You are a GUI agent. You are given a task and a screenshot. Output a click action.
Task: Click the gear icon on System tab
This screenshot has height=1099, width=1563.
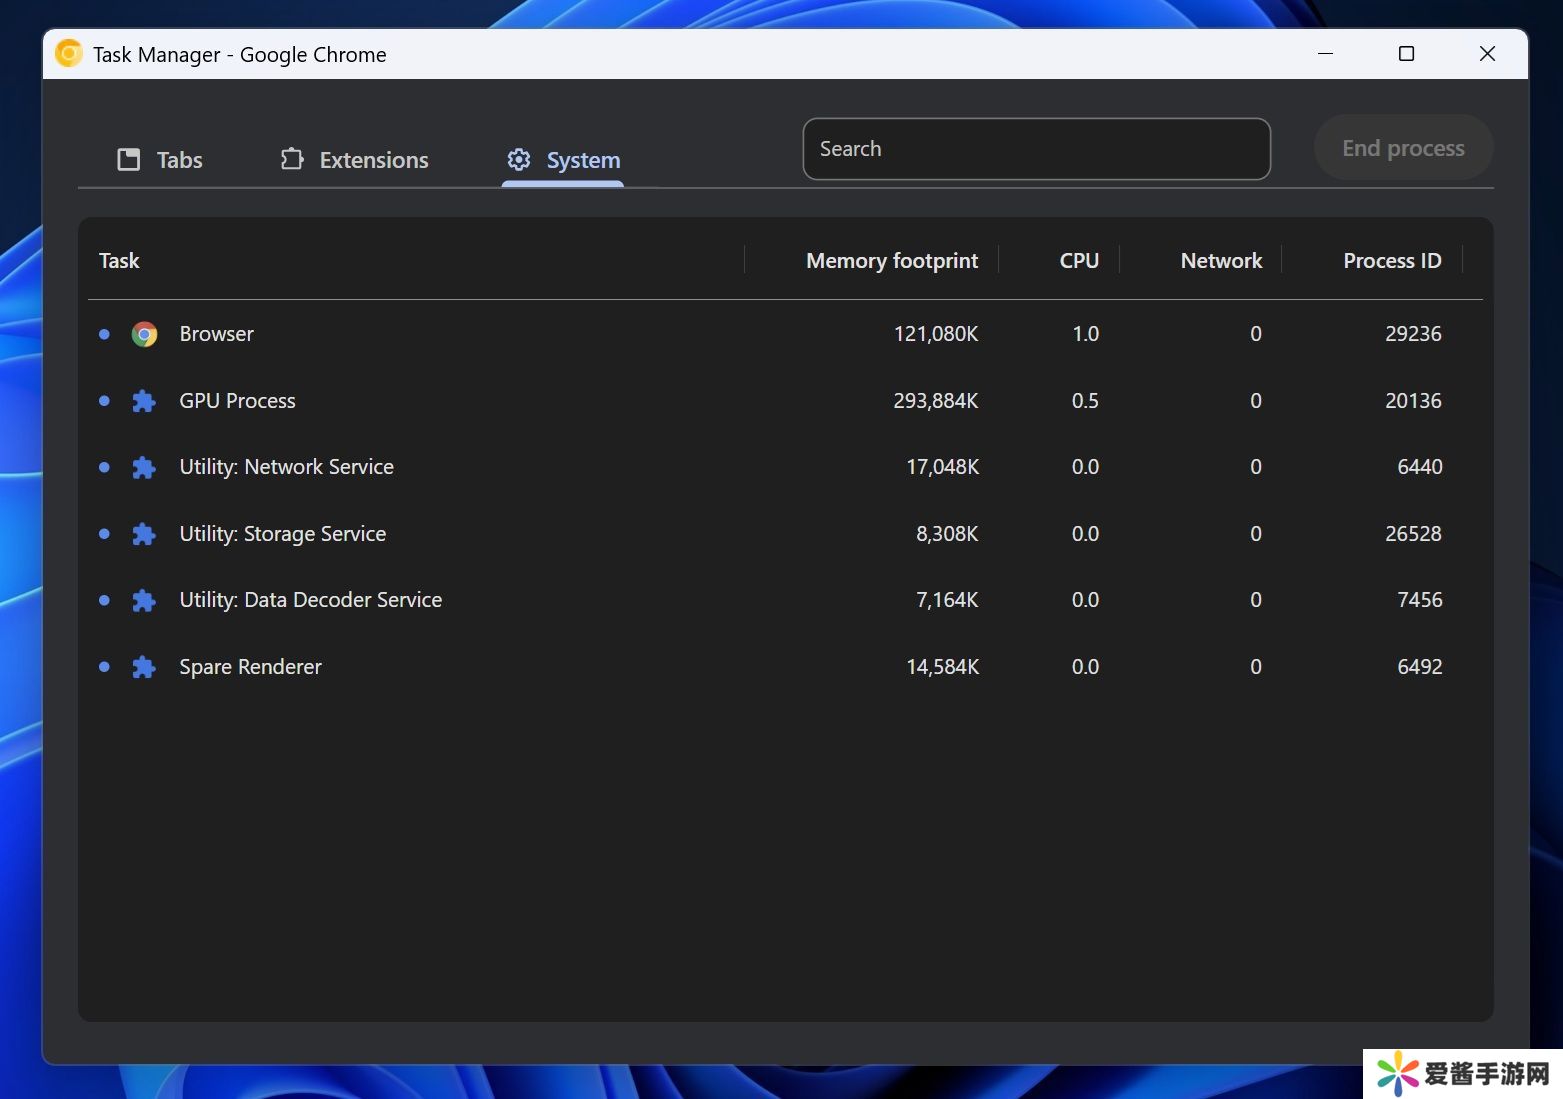click(x=518, y=160)
